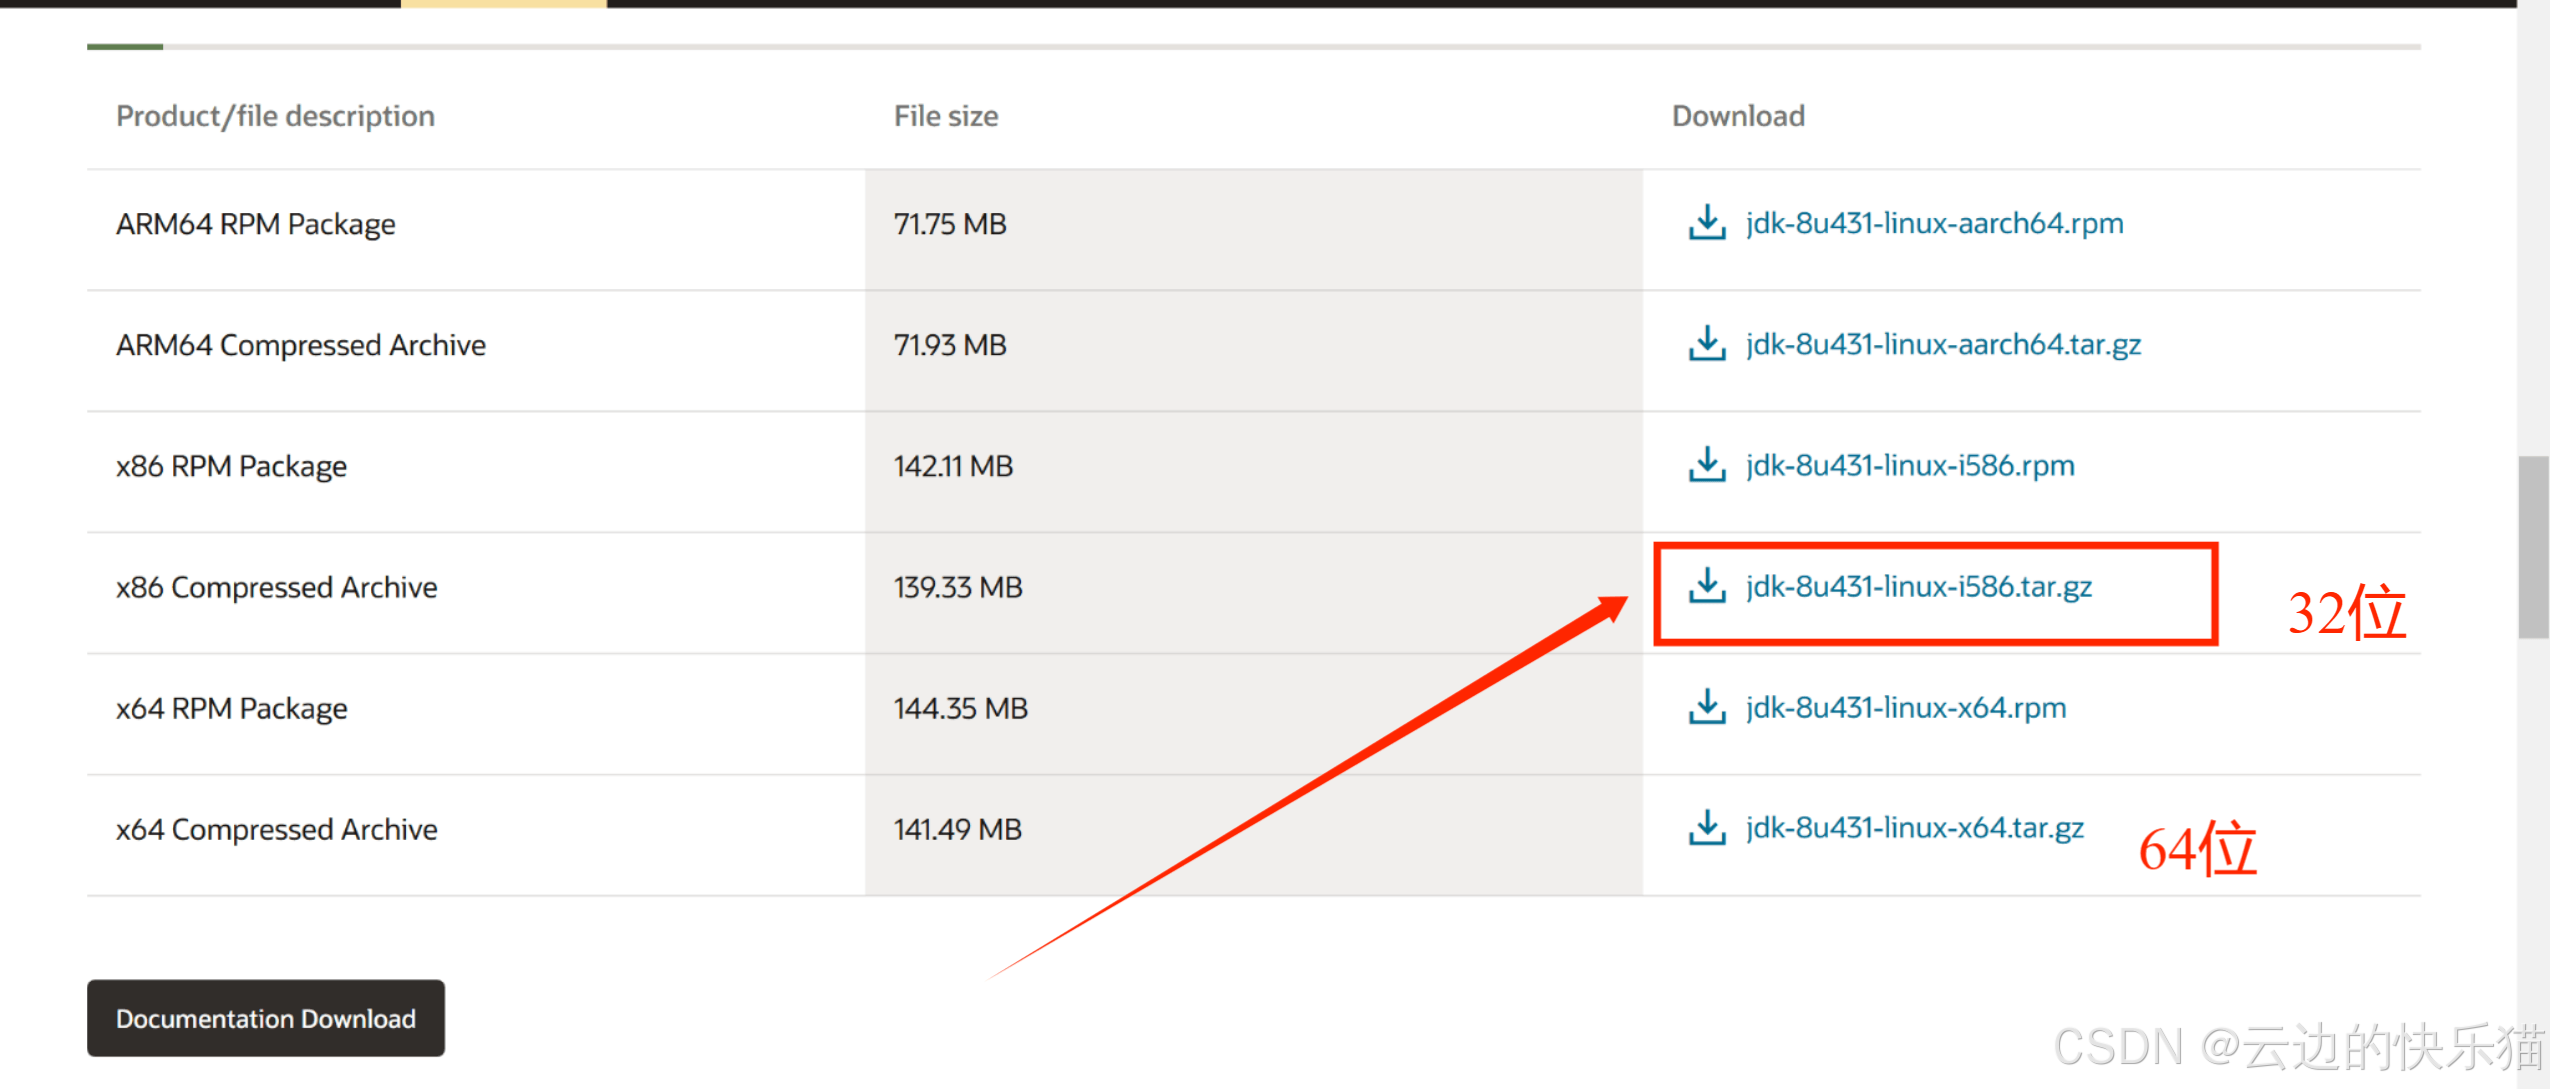
Task: Click download icon for jdk-8u431-linux-aarch64.rpm
Action: coord(1706,223)
